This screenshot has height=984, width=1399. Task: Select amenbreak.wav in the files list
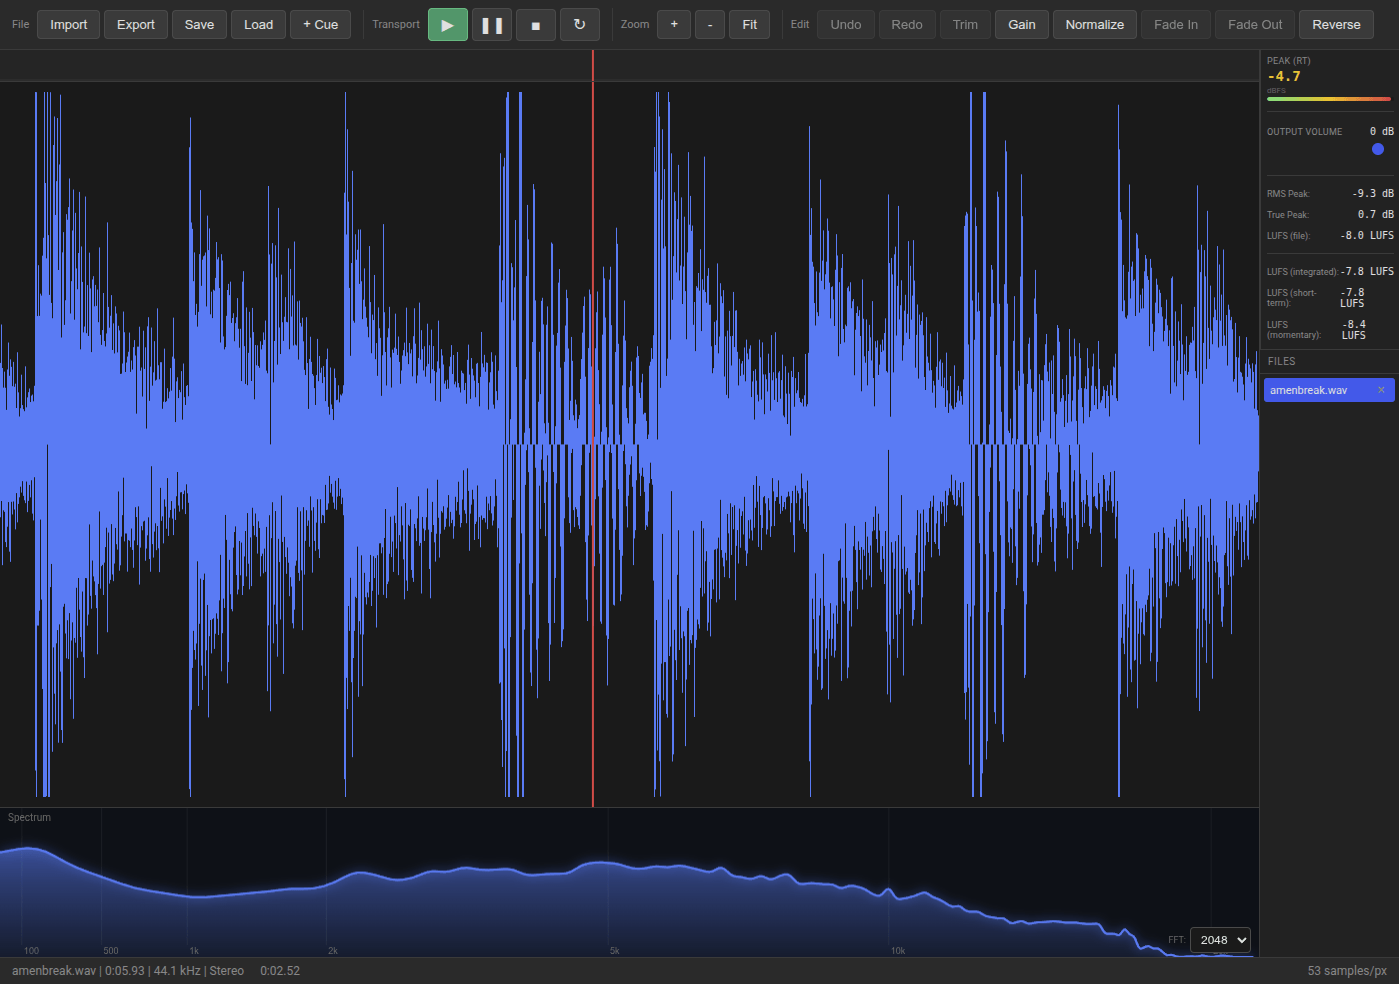tap(1310, 390)
